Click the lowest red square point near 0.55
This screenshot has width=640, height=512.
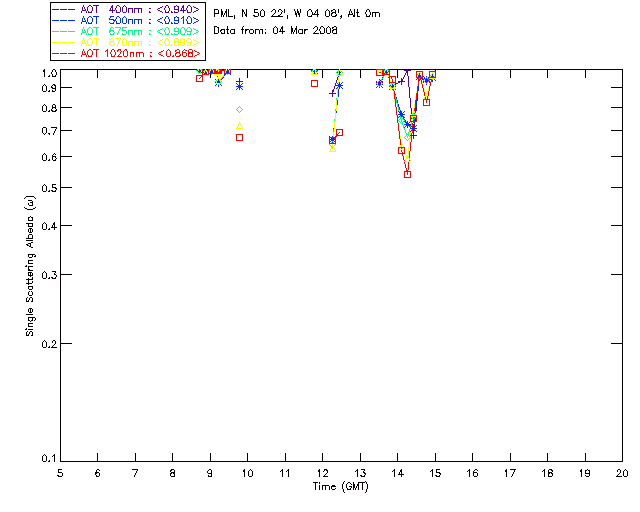tap(407, 174)
